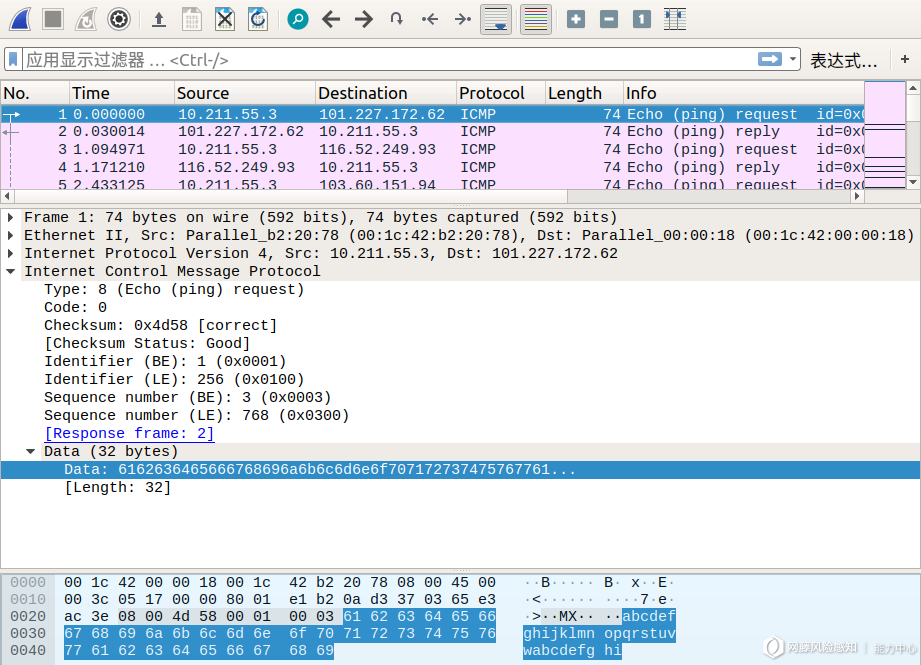This screenshot has width=921, height=665.
Task: Sort packets by Length column
Action: tap(584, 93)
